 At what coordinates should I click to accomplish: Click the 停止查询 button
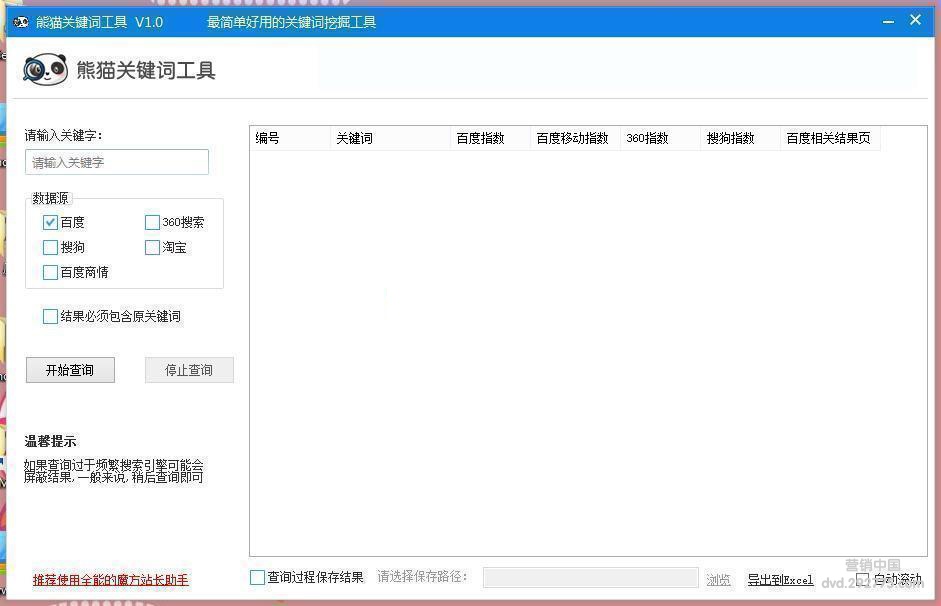pos(189,370)
